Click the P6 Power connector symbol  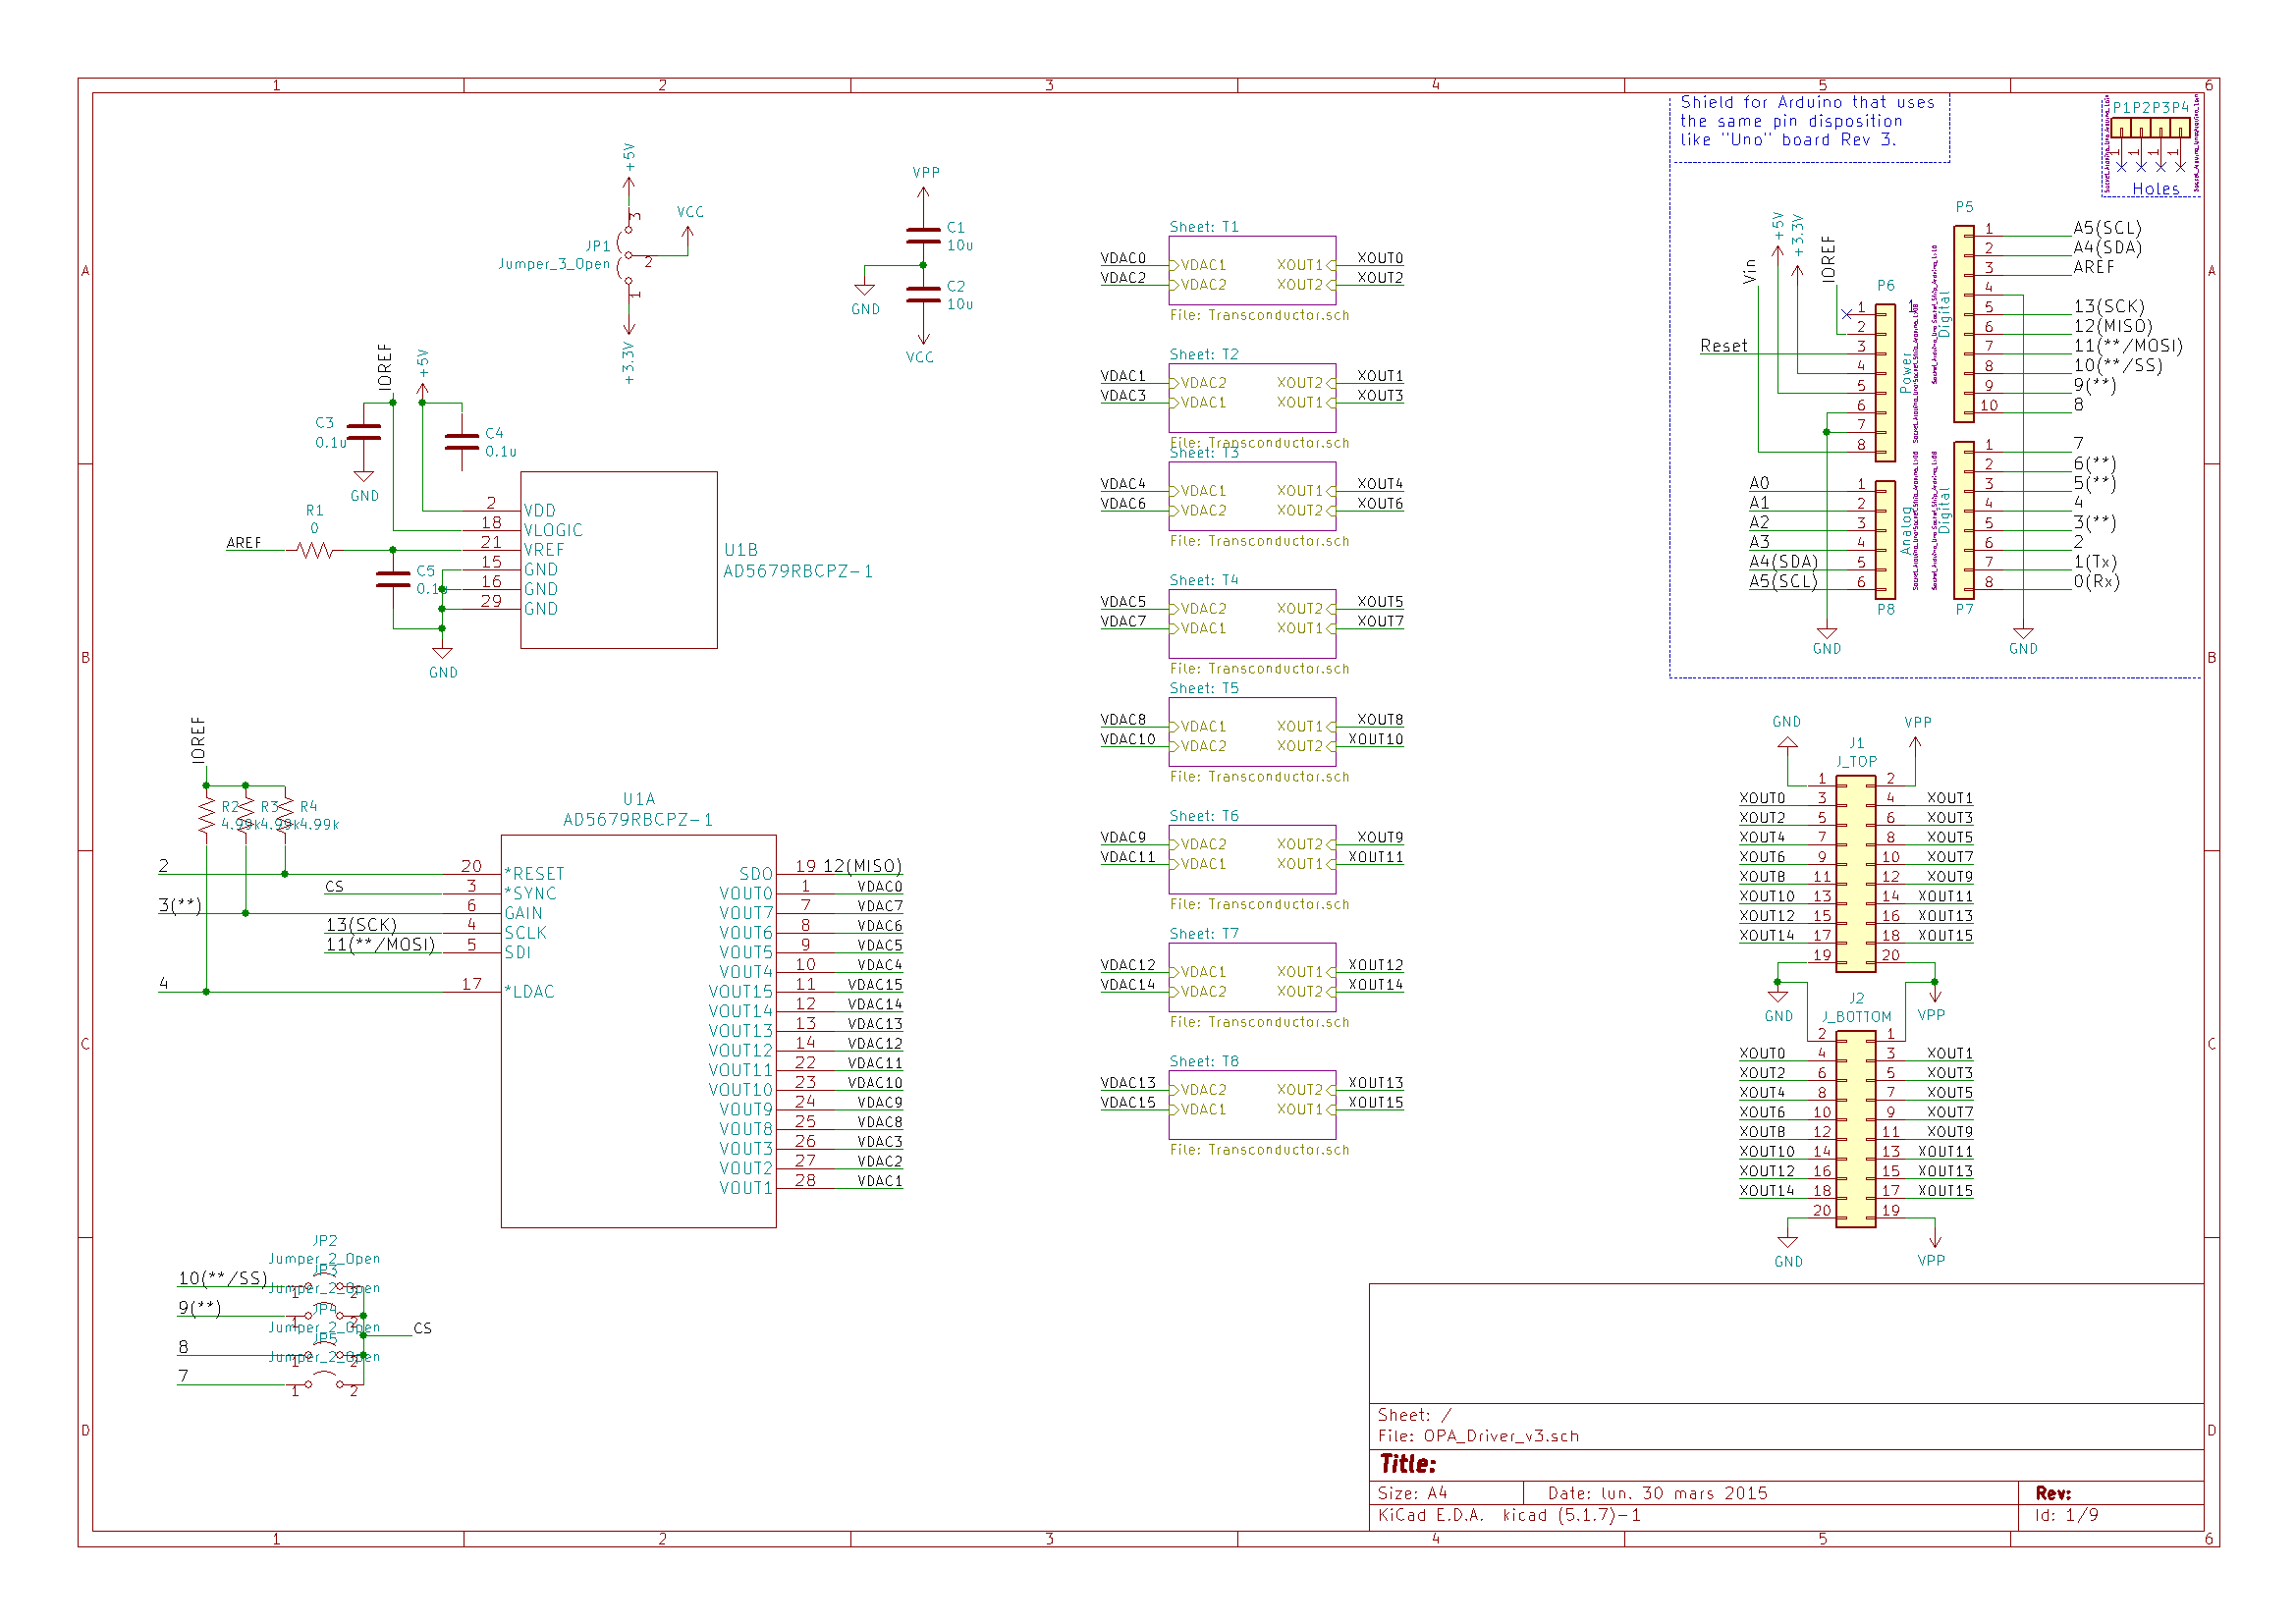(1885, 383)
